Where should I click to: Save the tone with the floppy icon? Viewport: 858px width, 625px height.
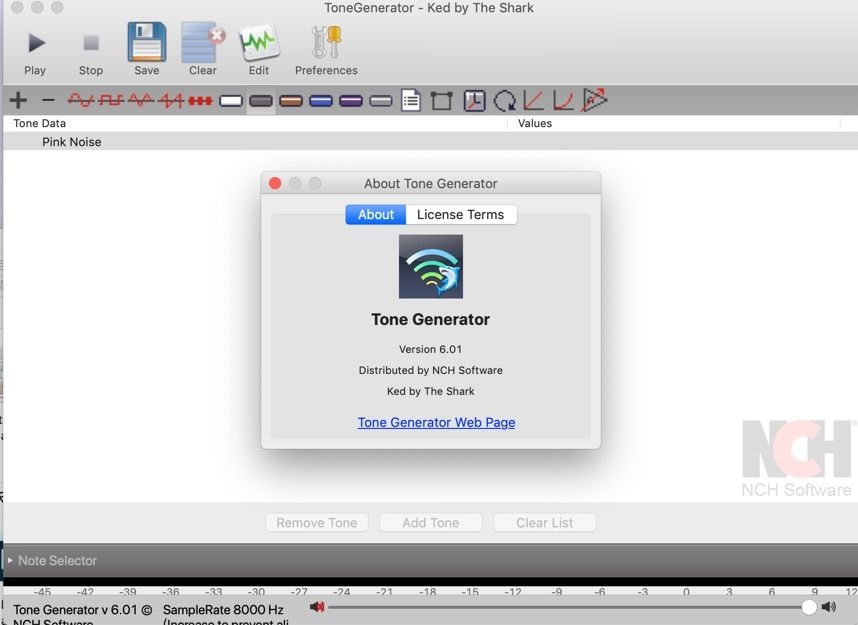pyautogui.click(x=147, y=49)
